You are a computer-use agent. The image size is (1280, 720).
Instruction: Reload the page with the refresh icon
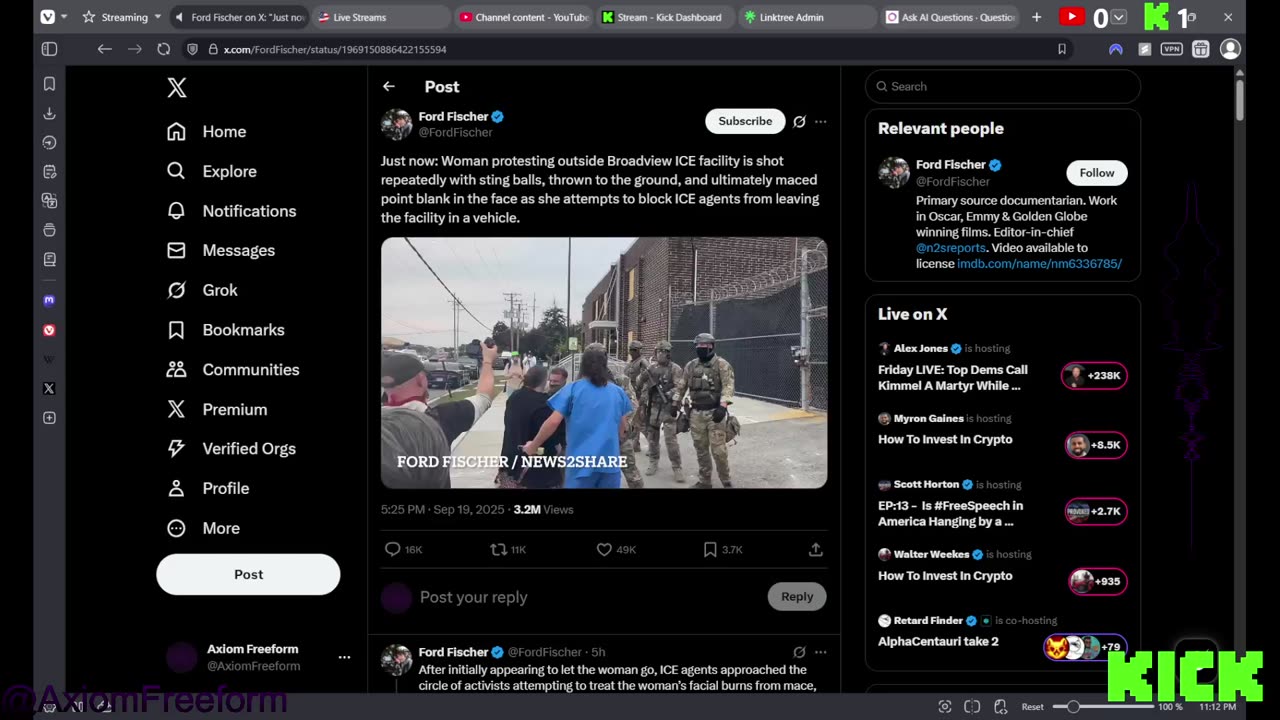pos(164,49)
